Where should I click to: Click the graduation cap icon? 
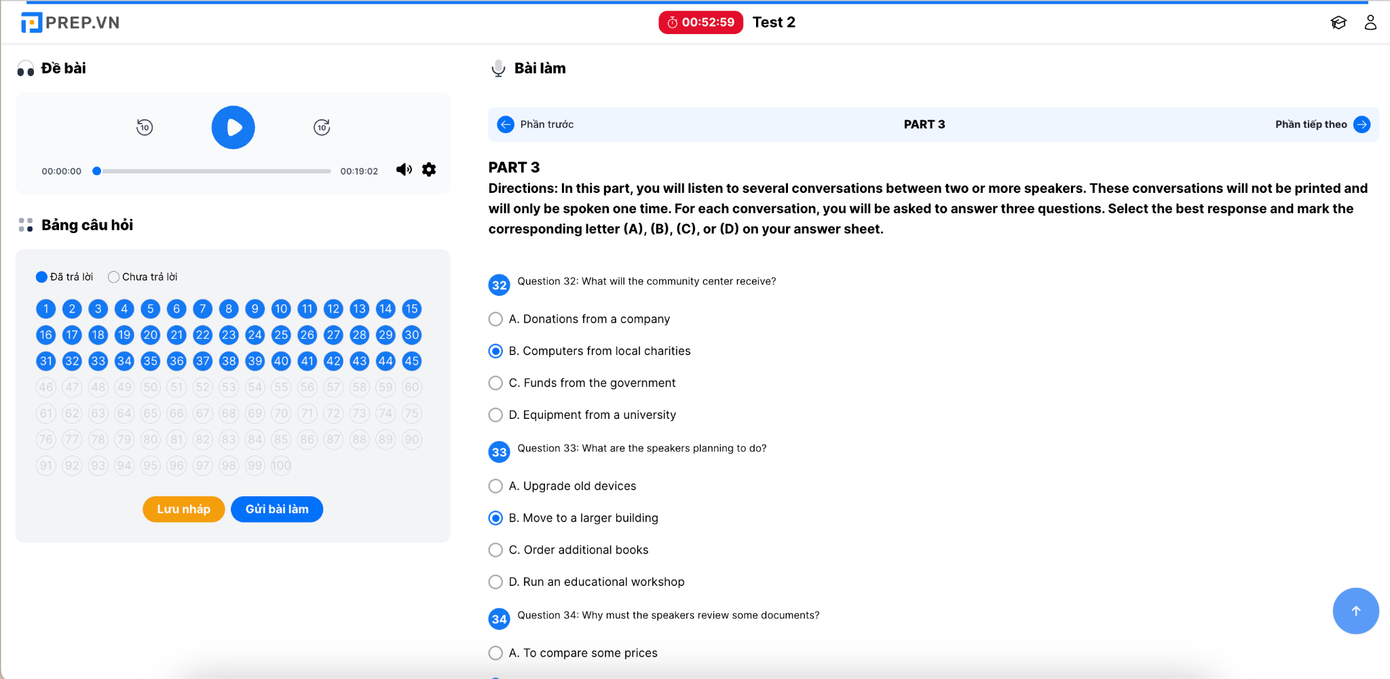pyautogui.click(x=1338, y=23)
